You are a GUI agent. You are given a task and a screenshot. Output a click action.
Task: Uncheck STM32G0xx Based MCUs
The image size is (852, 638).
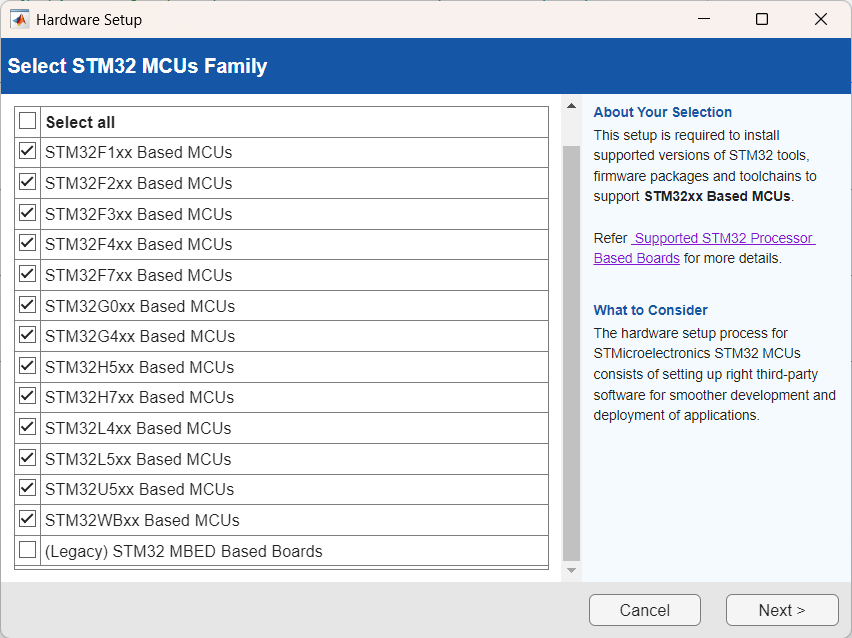pos(27,304)
